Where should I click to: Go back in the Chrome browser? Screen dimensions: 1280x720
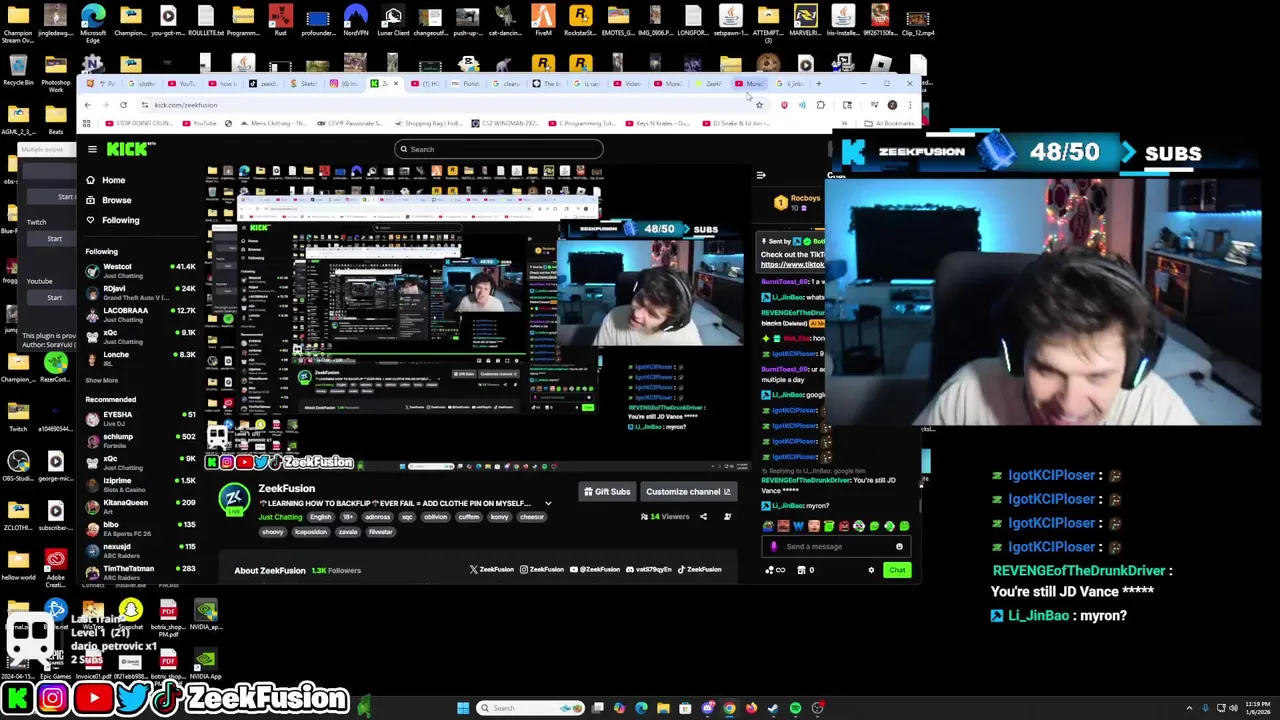tap(87, 105)
